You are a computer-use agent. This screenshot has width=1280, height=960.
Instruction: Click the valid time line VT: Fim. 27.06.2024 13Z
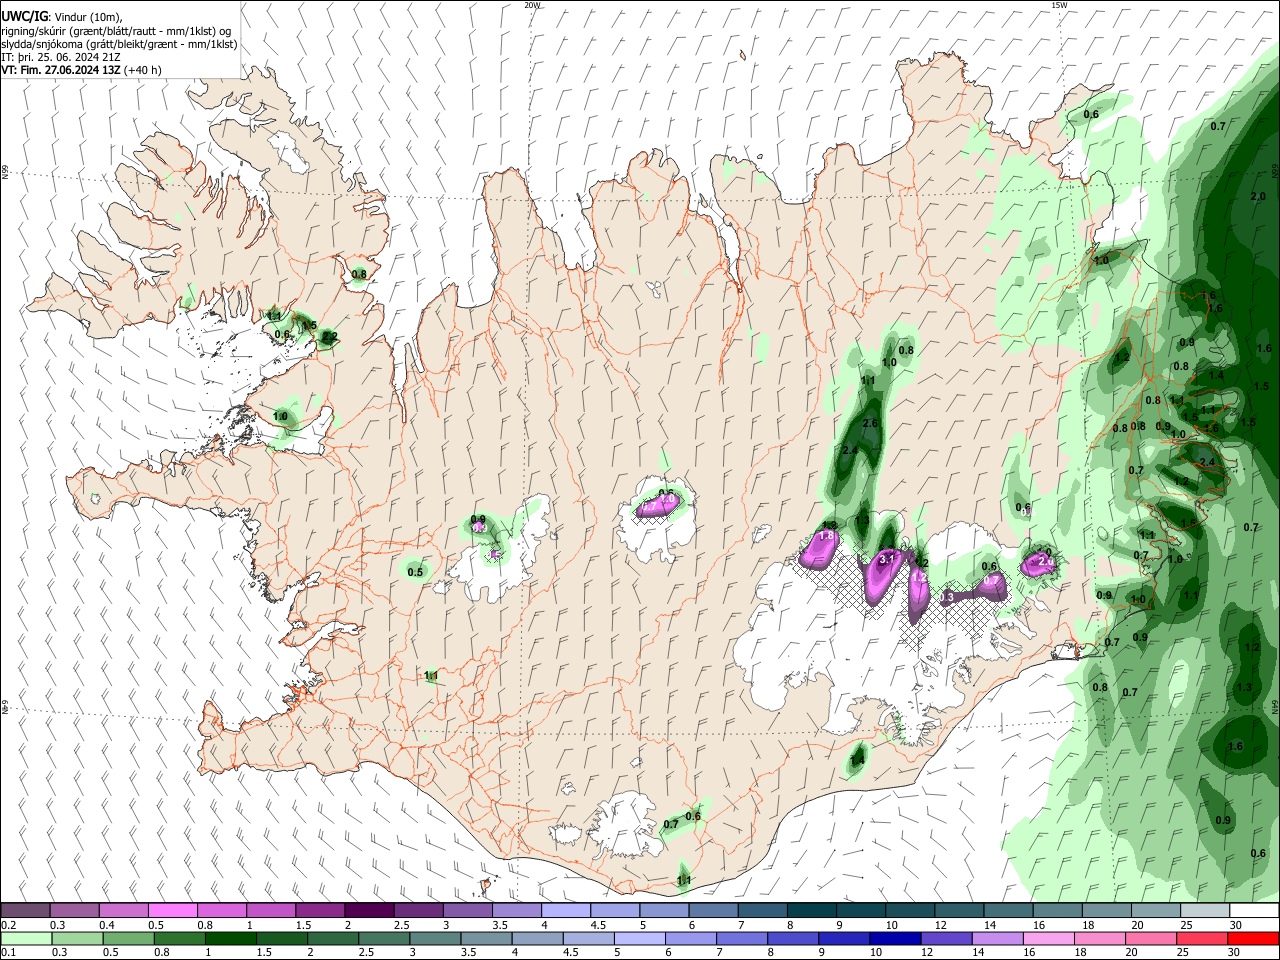coord(61,70)
